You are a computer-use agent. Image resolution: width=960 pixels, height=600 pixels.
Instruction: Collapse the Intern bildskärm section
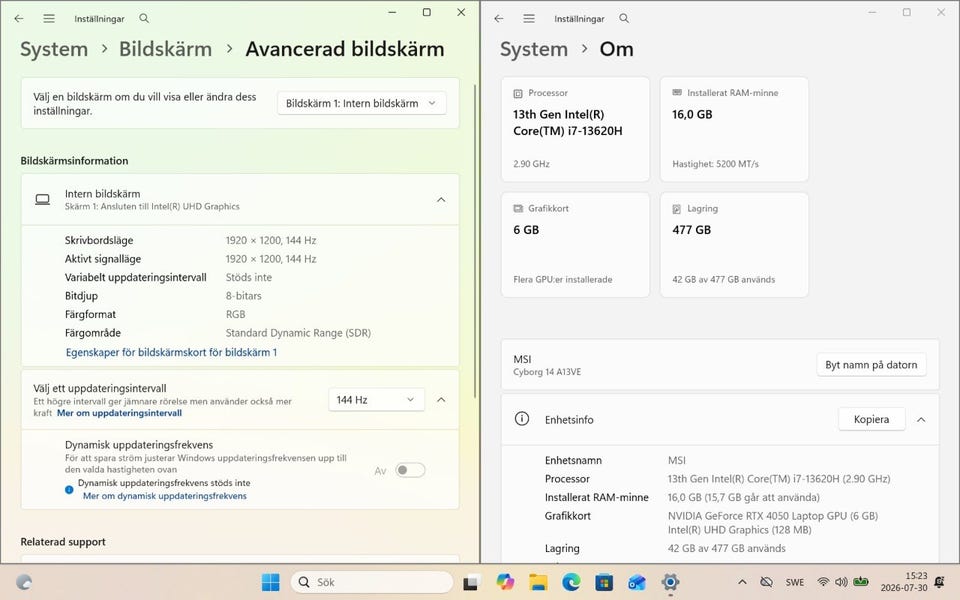tap(441, 200)
